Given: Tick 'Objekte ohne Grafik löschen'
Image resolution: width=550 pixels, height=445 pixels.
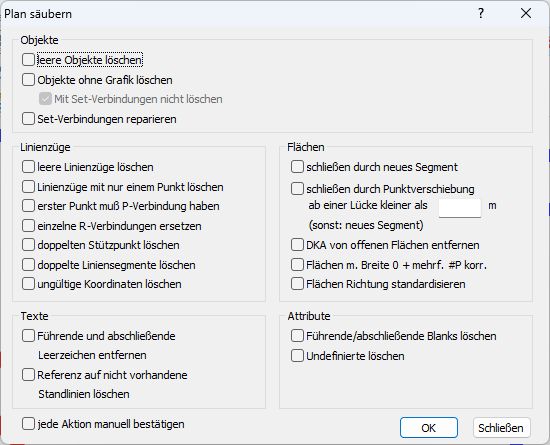Looking at the screenshot, I should (28, 80).
